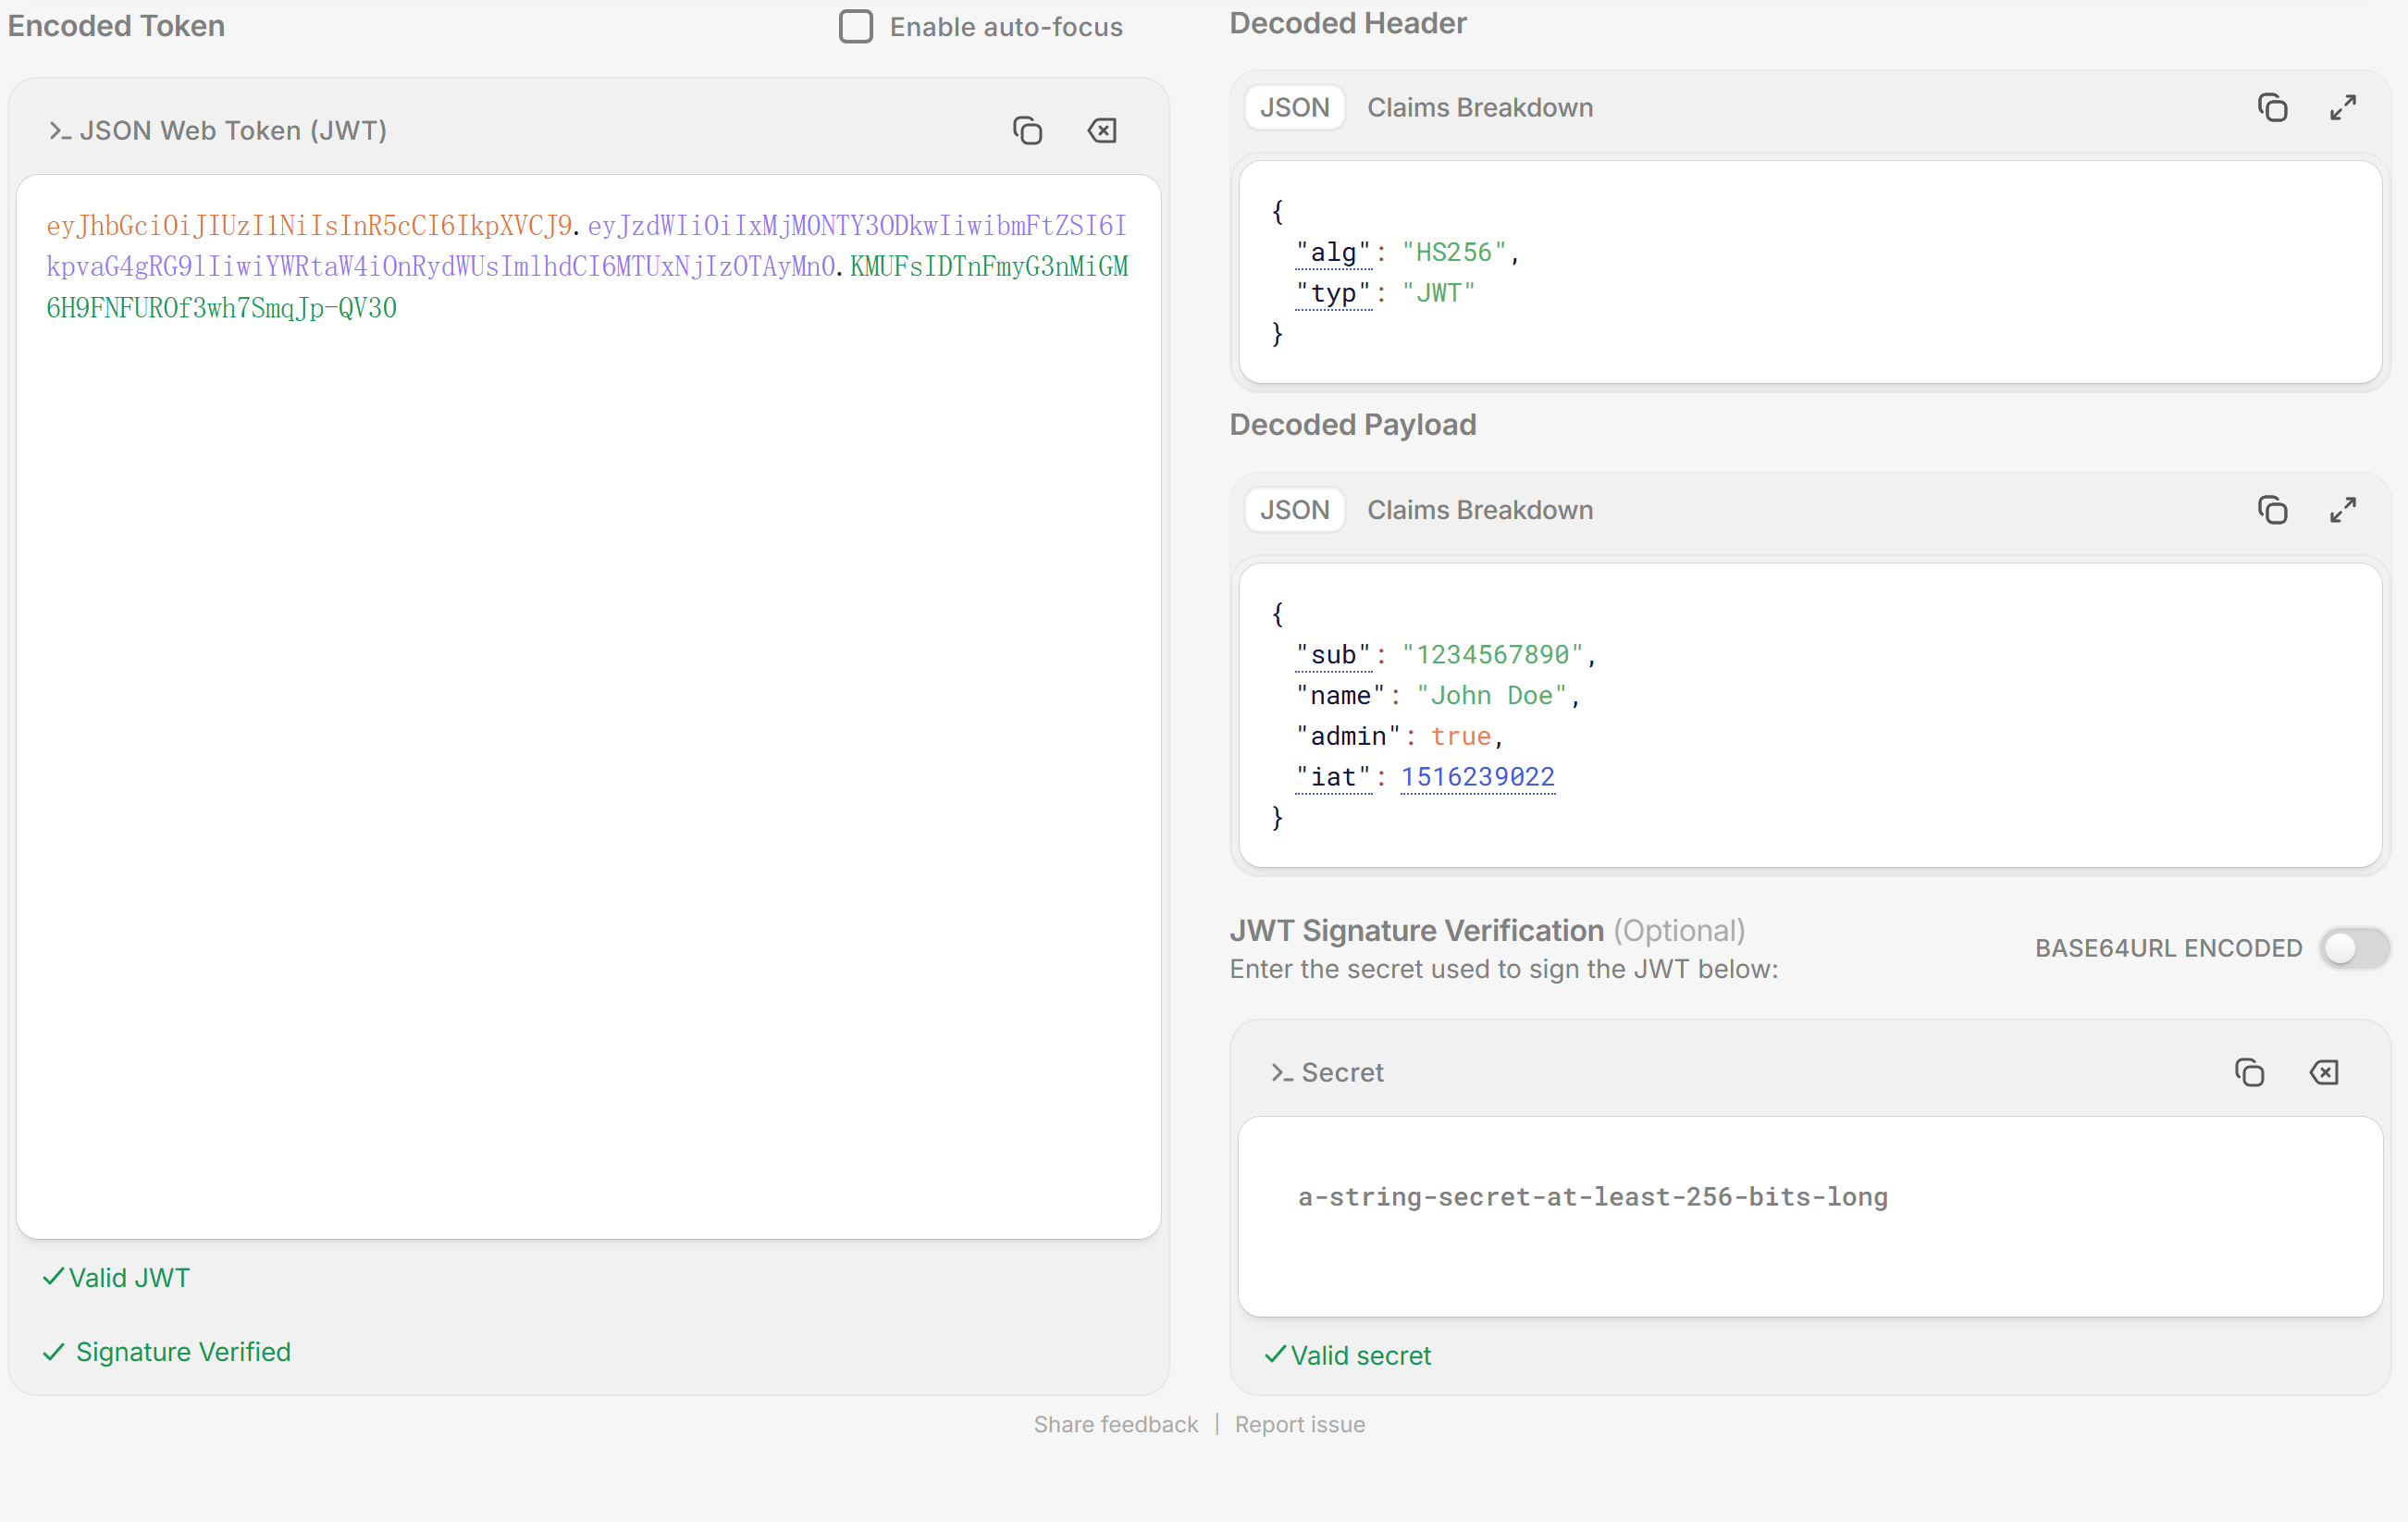Screen dimensions: 2408x1522
Task: Click into the encoded token text area
Action: click(588, 706)
